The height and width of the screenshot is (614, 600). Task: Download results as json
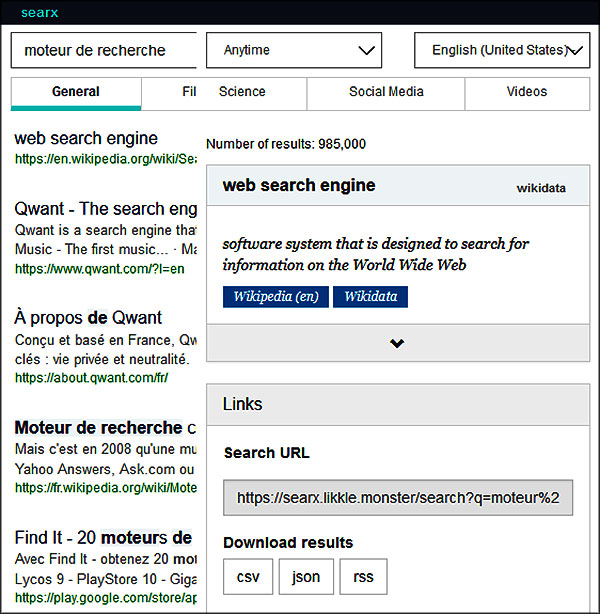pos(306,577)
